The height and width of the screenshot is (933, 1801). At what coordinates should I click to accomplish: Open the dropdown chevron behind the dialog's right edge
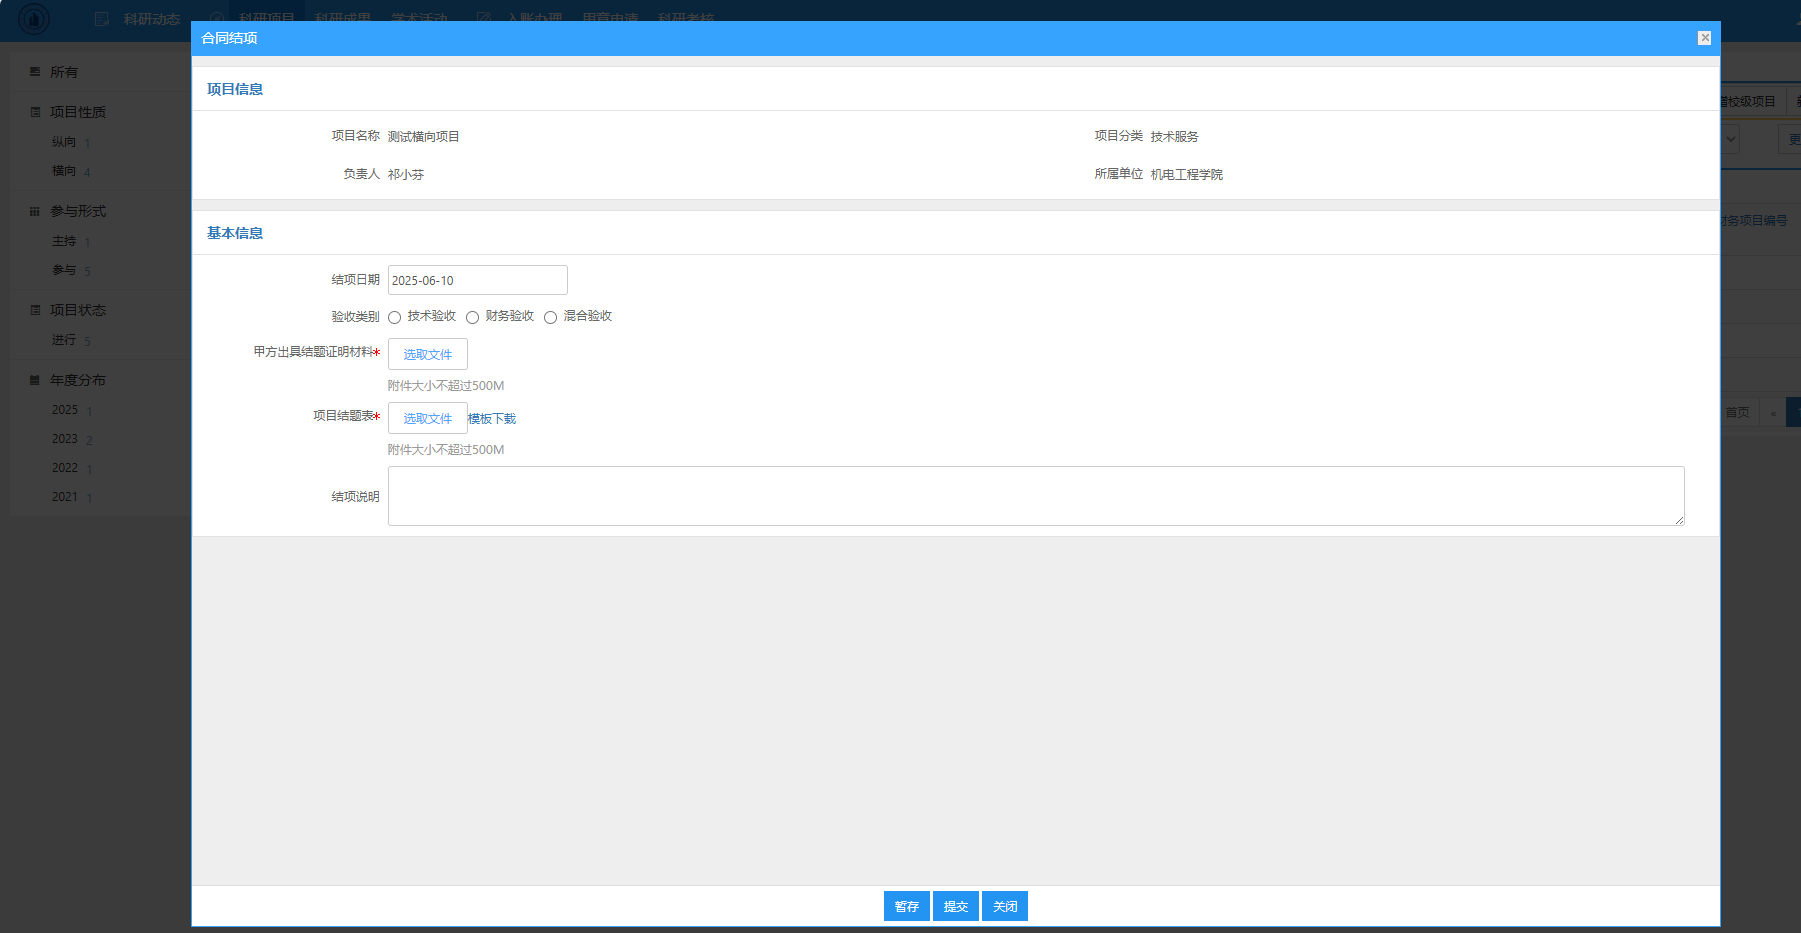tap(1731, 139)
